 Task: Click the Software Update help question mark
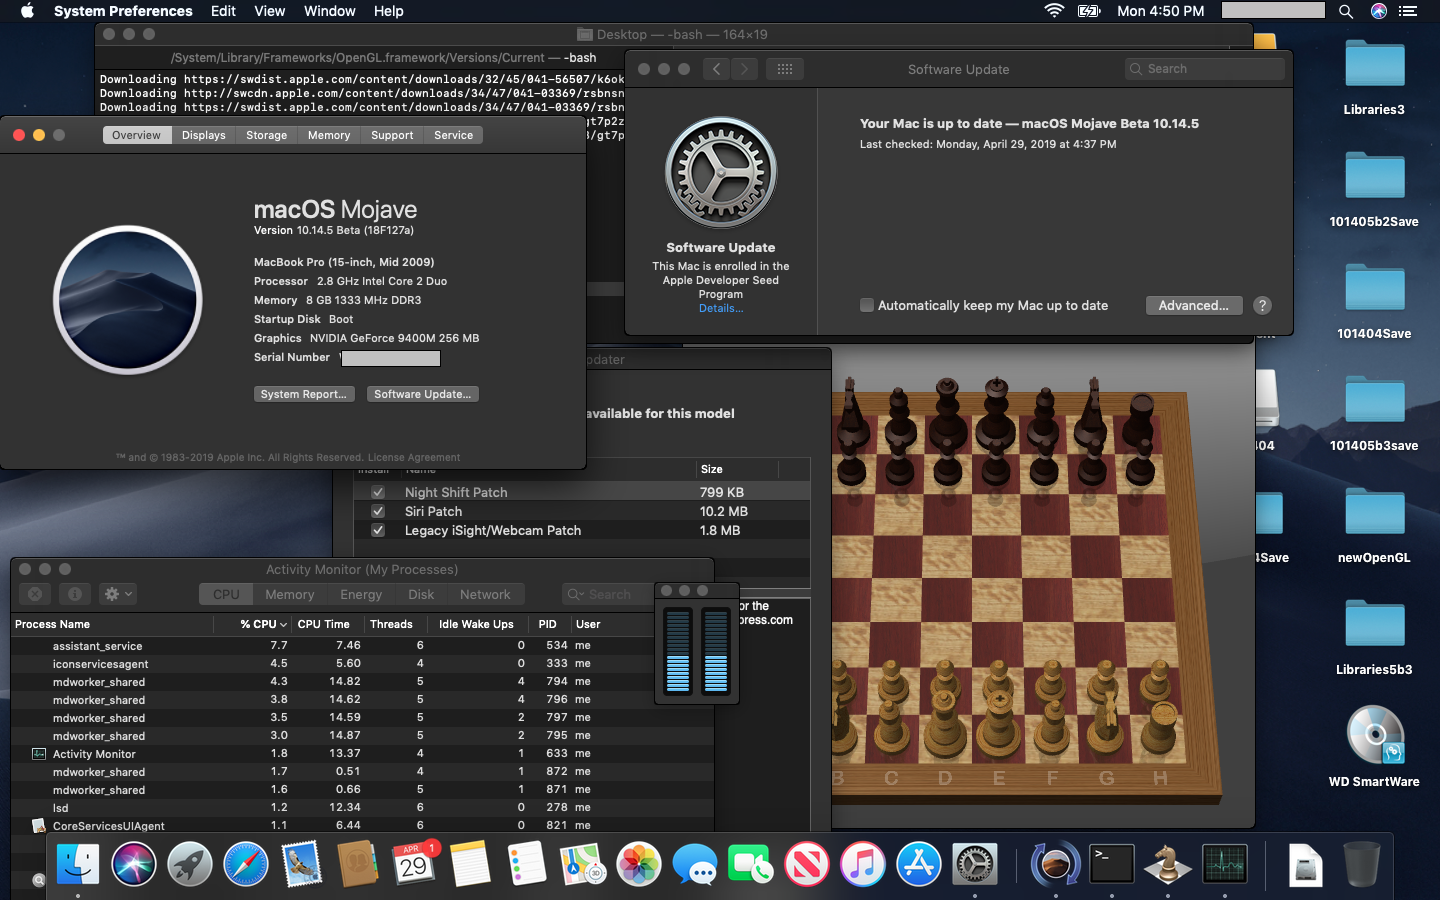[1263, 306]
